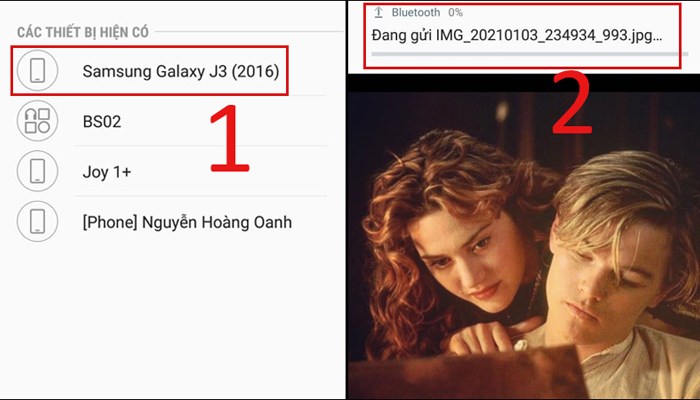Tap the Nguyễn Hoàng Oanh phone icon
The image size is (700, 400).
[38, 221]
